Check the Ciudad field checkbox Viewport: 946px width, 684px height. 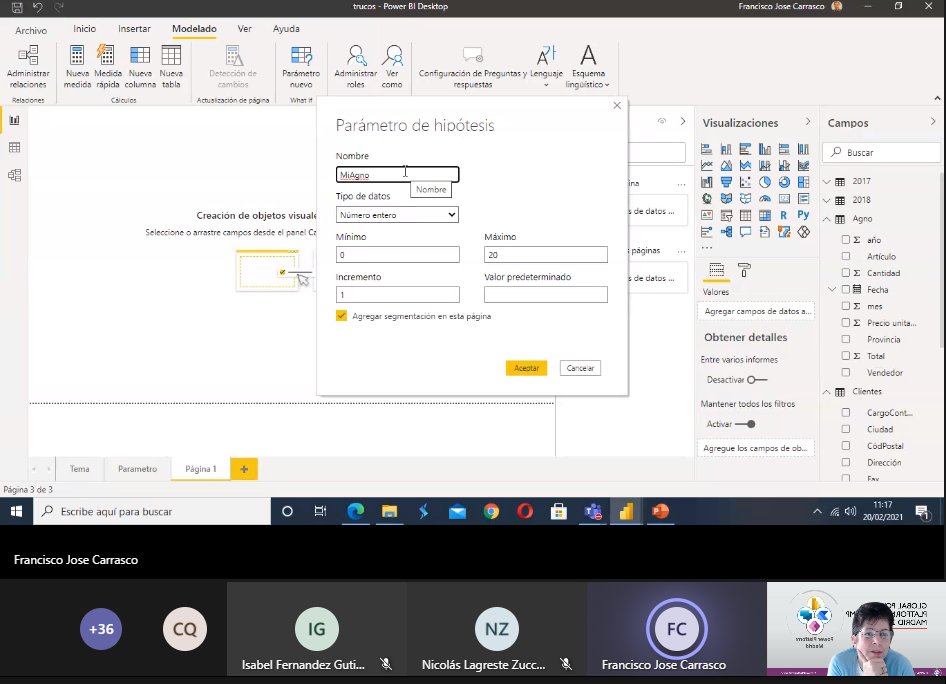[x=846, y=429]
